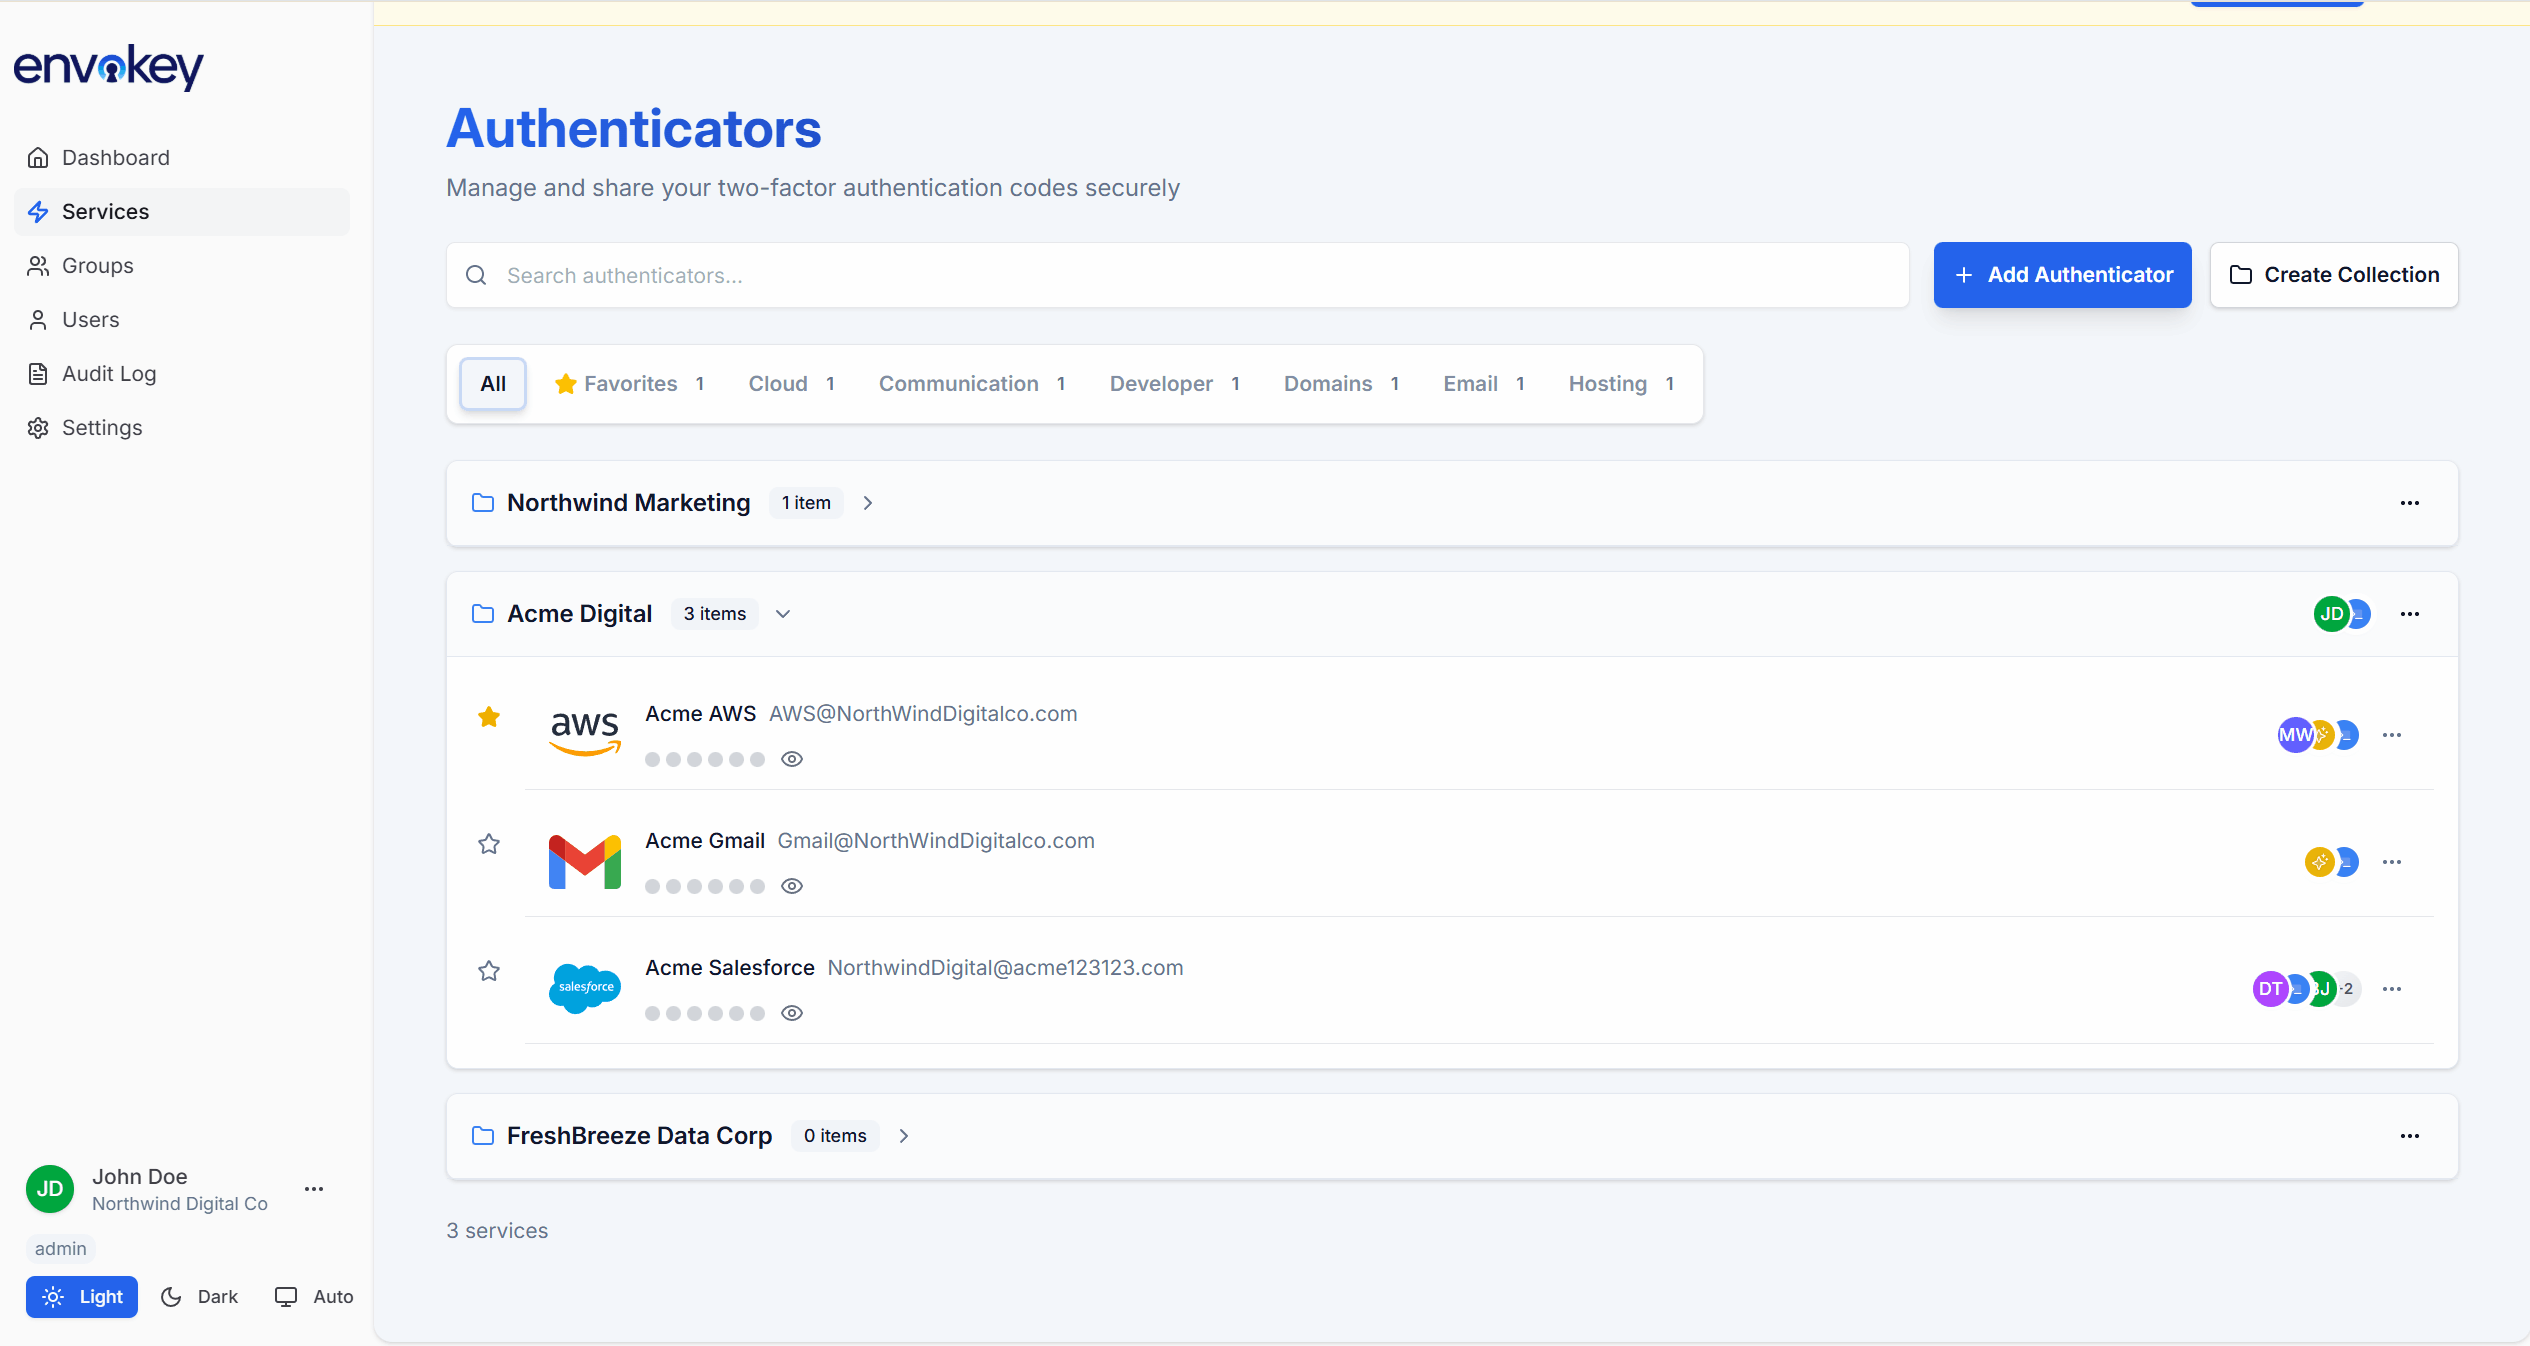Favorite Acme Gmail using the star
The image size is (2530, 1346).
489,844
